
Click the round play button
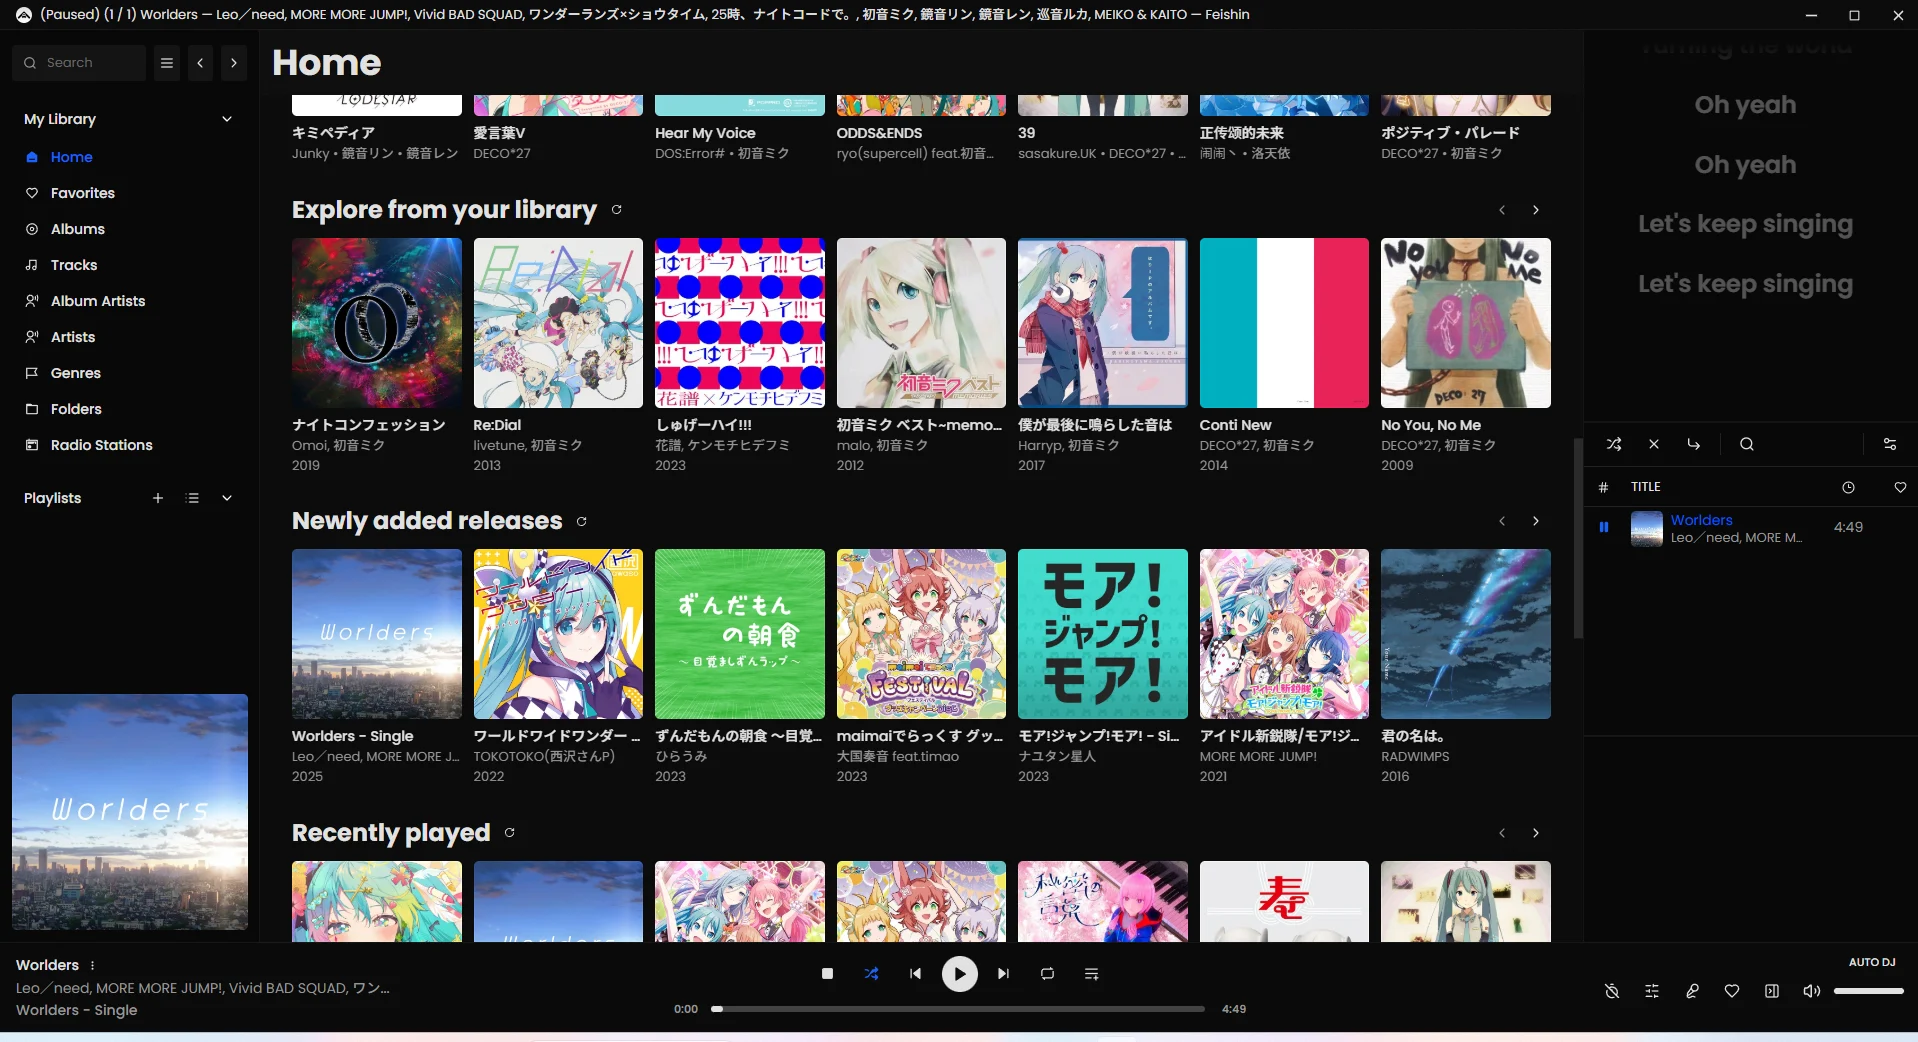click(x=959, y=974)
